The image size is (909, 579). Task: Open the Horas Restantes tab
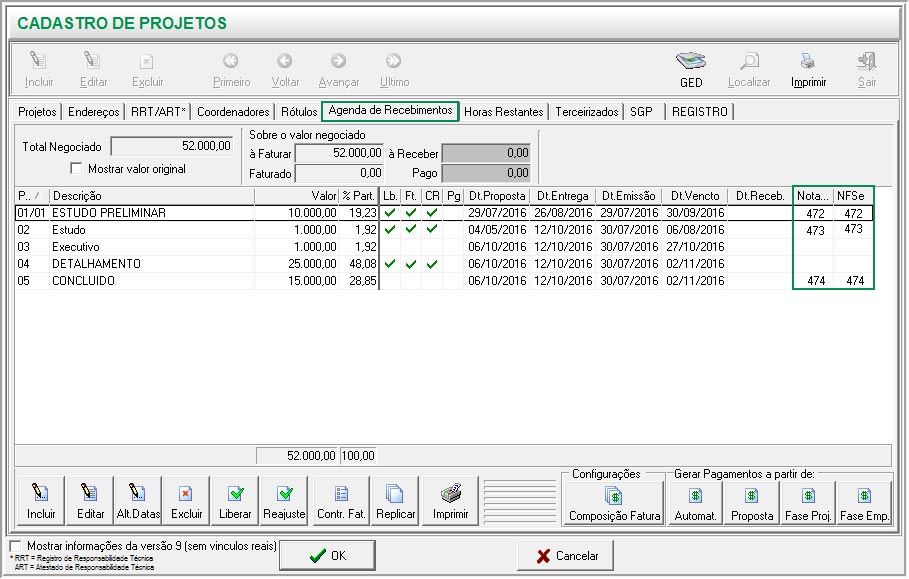click(x=503, y=111)
